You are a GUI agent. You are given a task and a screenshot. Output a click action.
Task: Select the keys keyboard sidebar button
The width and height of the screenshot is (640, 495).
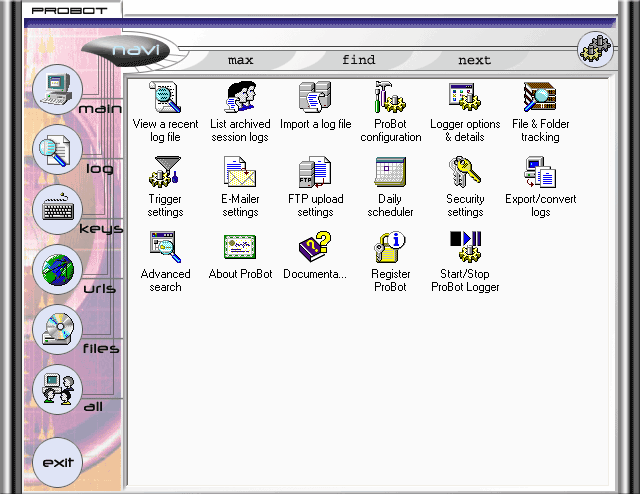[x=58, y=209]
